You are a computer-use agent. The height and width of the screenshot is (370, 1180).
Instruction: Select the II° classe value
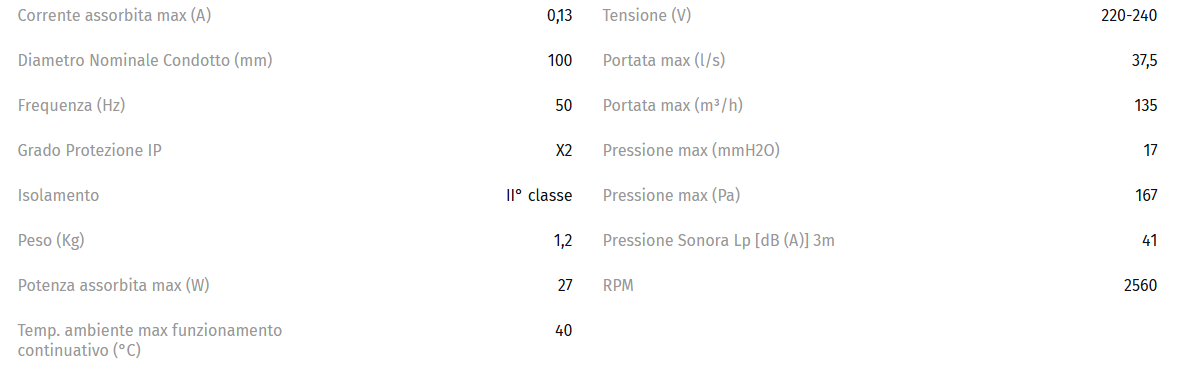point(539,196)
